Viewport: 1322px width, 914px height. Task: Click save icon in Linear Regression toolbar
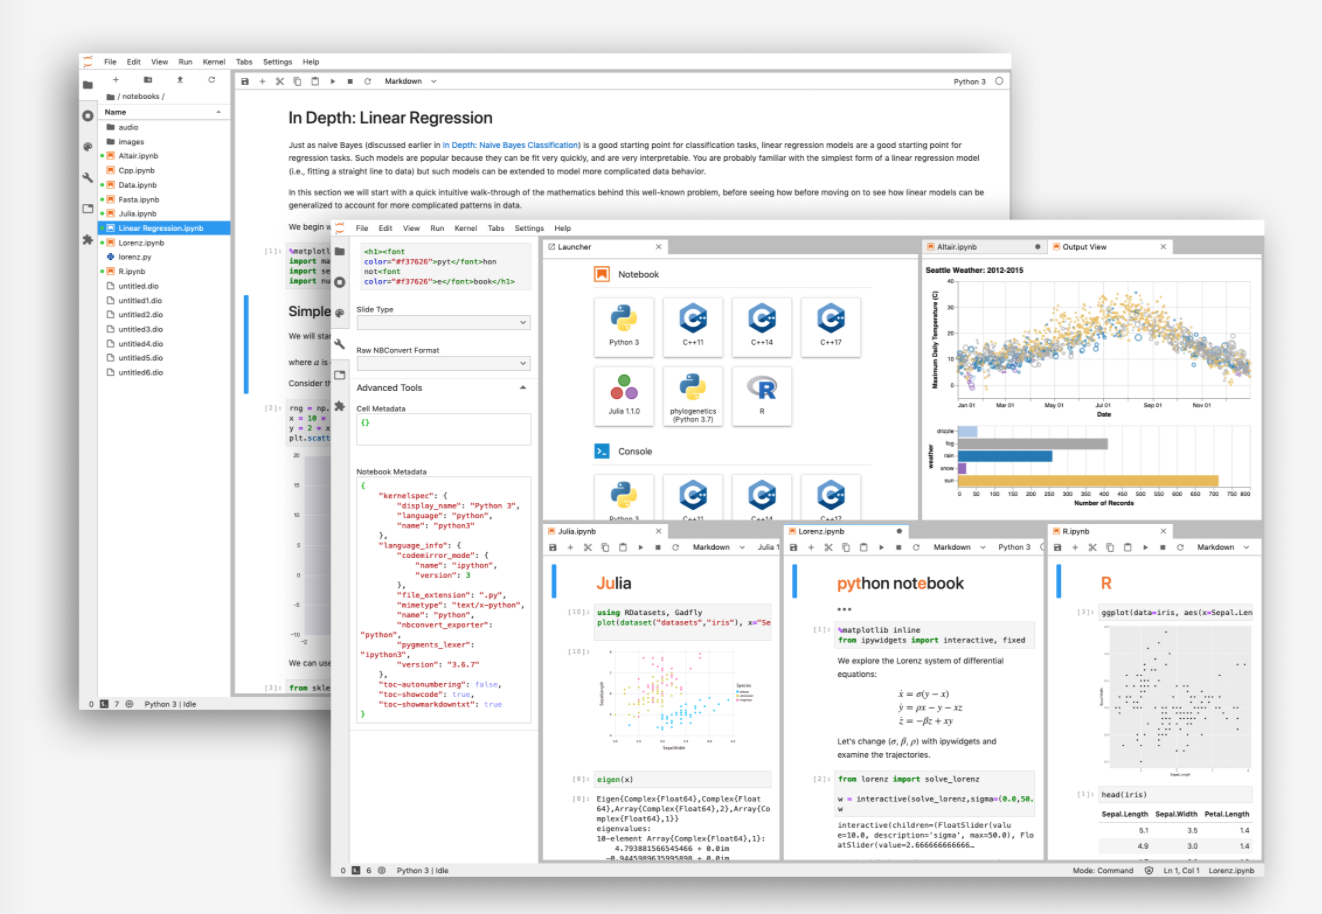point(245,82)
